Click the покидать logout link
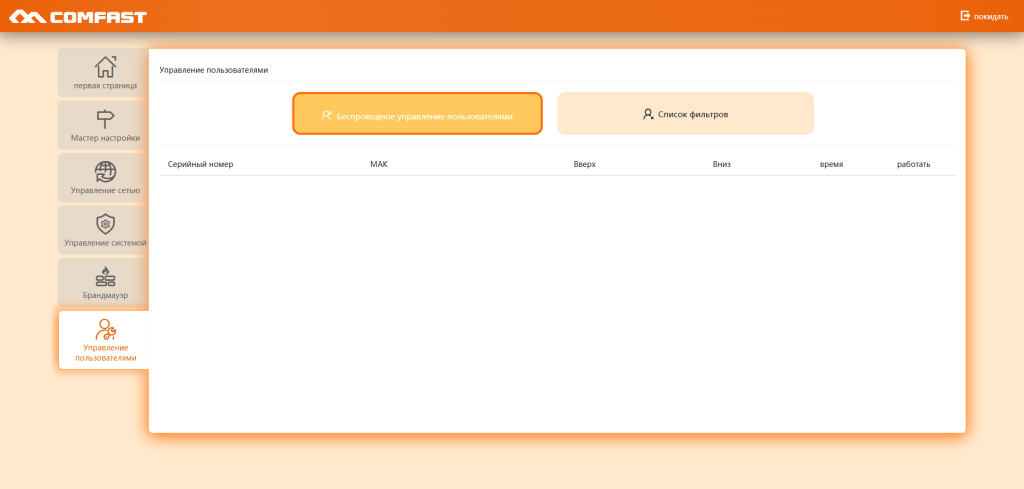This screenshot has height=489, width=1024. (x=991, y=17)
